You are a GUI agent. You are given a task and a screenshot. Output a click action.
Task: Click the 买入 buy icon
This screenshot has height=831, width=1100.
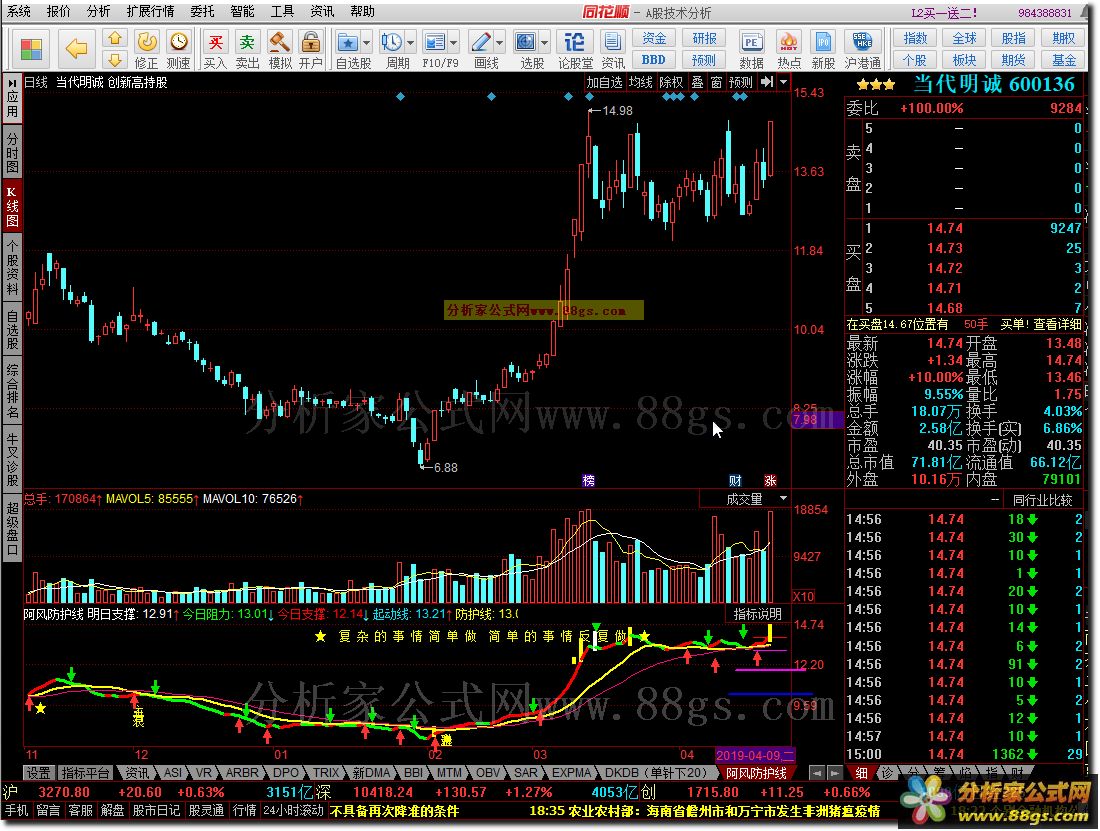(x=215, y=49)
